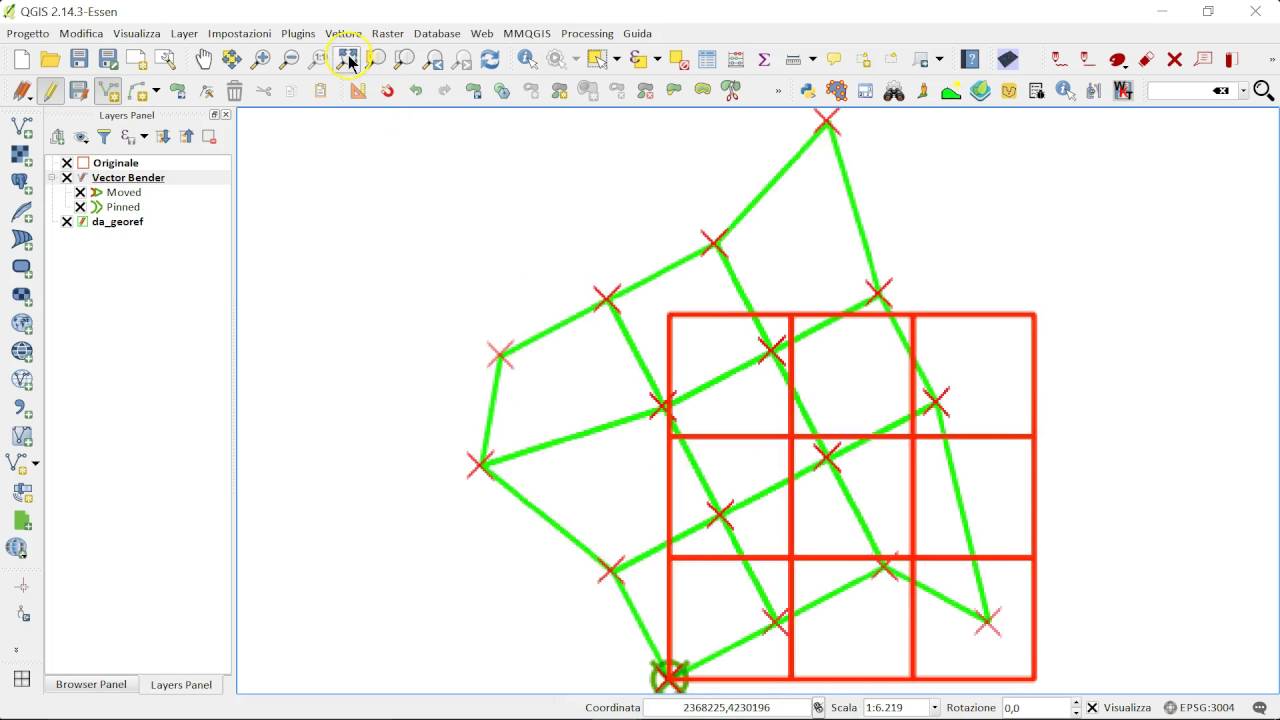Image resolution: width=1280 pixels, height=720 pixels.
Task: Click the Refresh map icon
Action: click(x=490, y=60)
